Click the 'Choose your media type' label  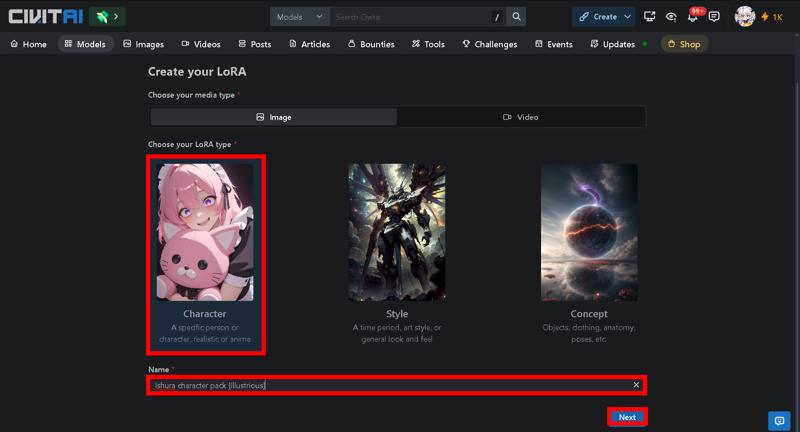191,95
